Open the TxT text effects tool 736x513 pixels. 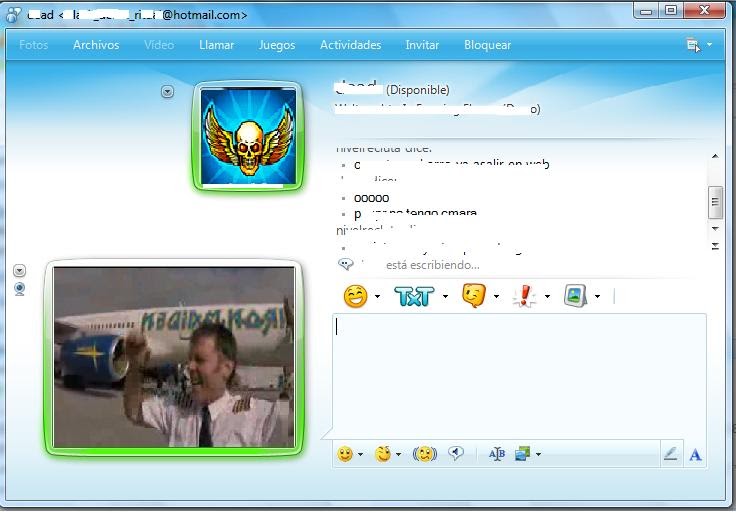click(414, 296)
